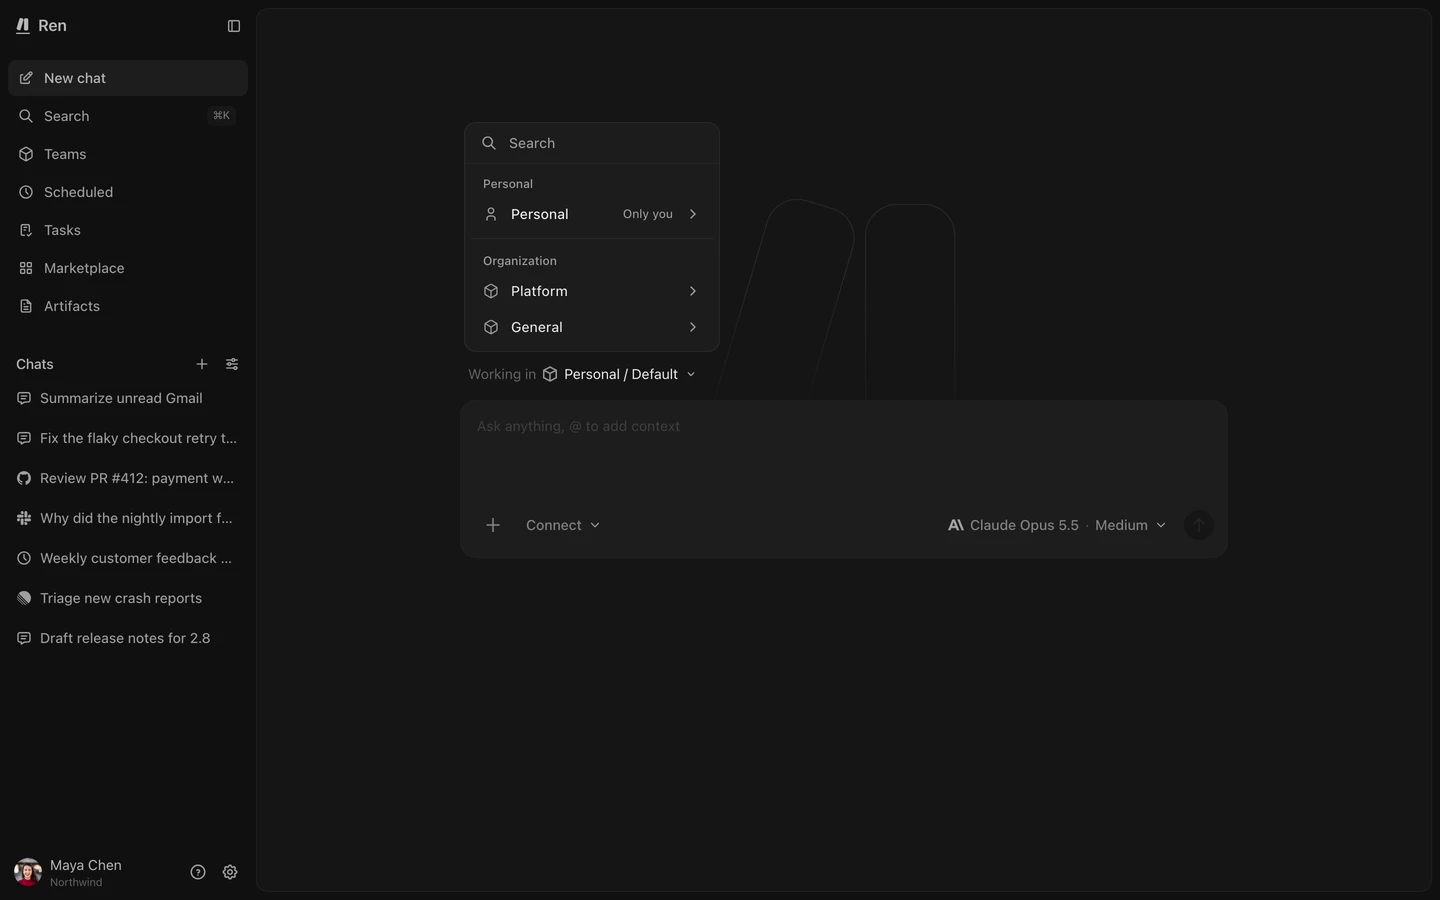Click the cube icon beside Platform
Image resolution: width=1440 pixels, height=900 pixels.
pos(491,291)
